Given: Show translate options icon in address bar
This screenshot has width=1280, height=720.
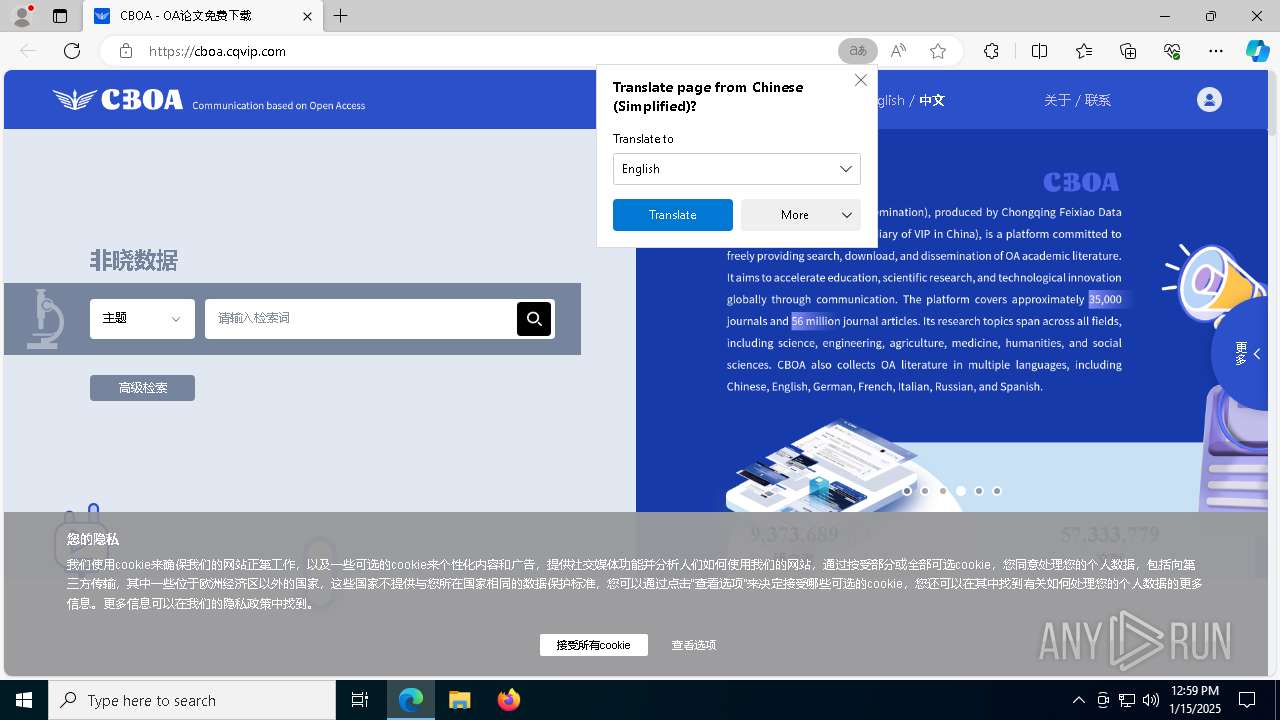Looking at the screenshot, I should point(858,51).
